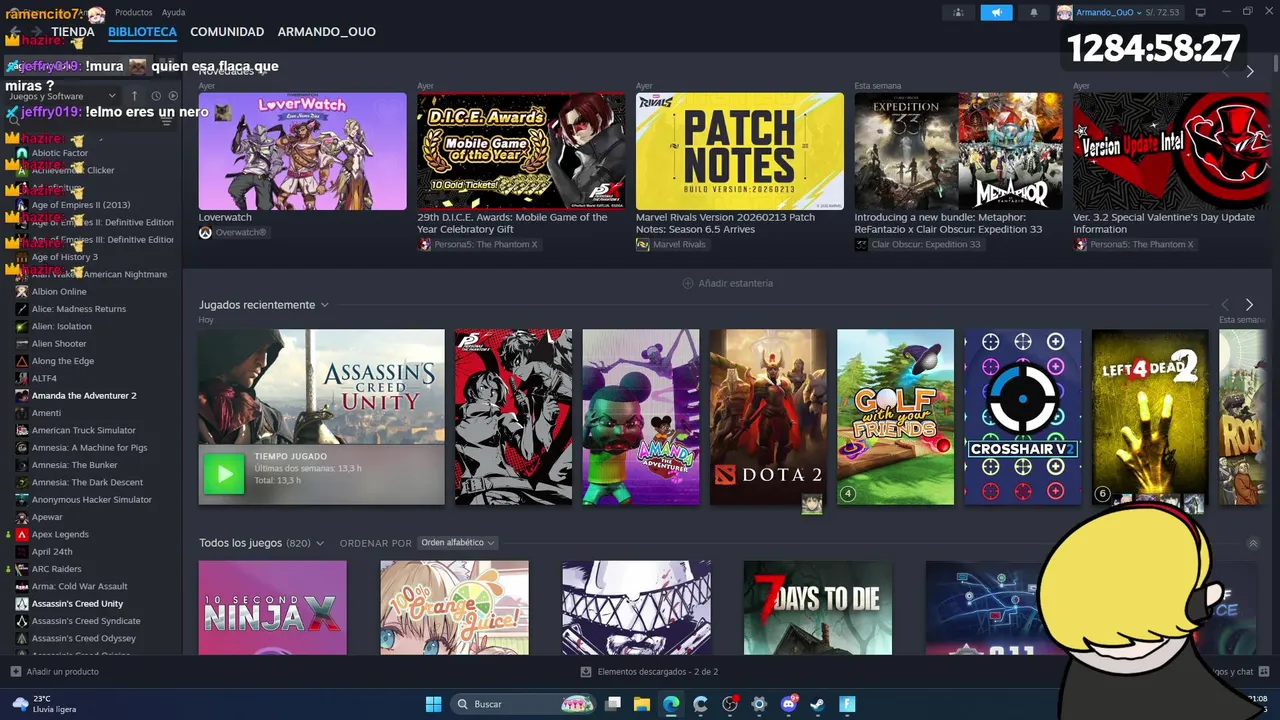
Task: Select Assassin's Creed Unity in sidebar list
Action: pyautogui.click(x=77, y=604)
